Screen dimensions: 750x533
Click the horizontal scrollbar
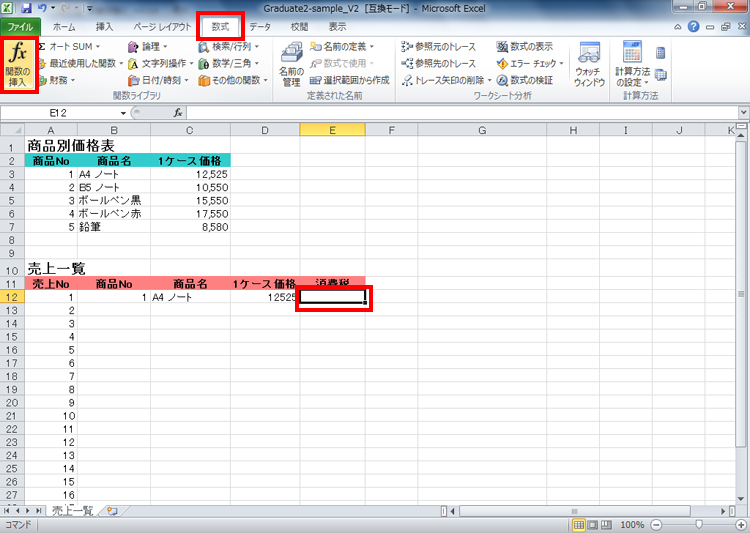(574, 511)
